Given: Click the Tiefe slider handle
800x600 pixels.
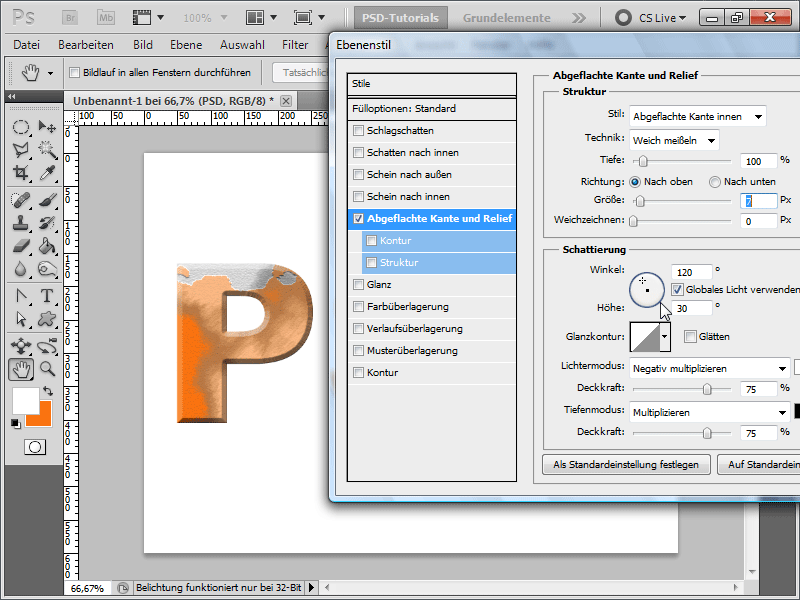Looking at the screenshot, I should tap(643, 162).
